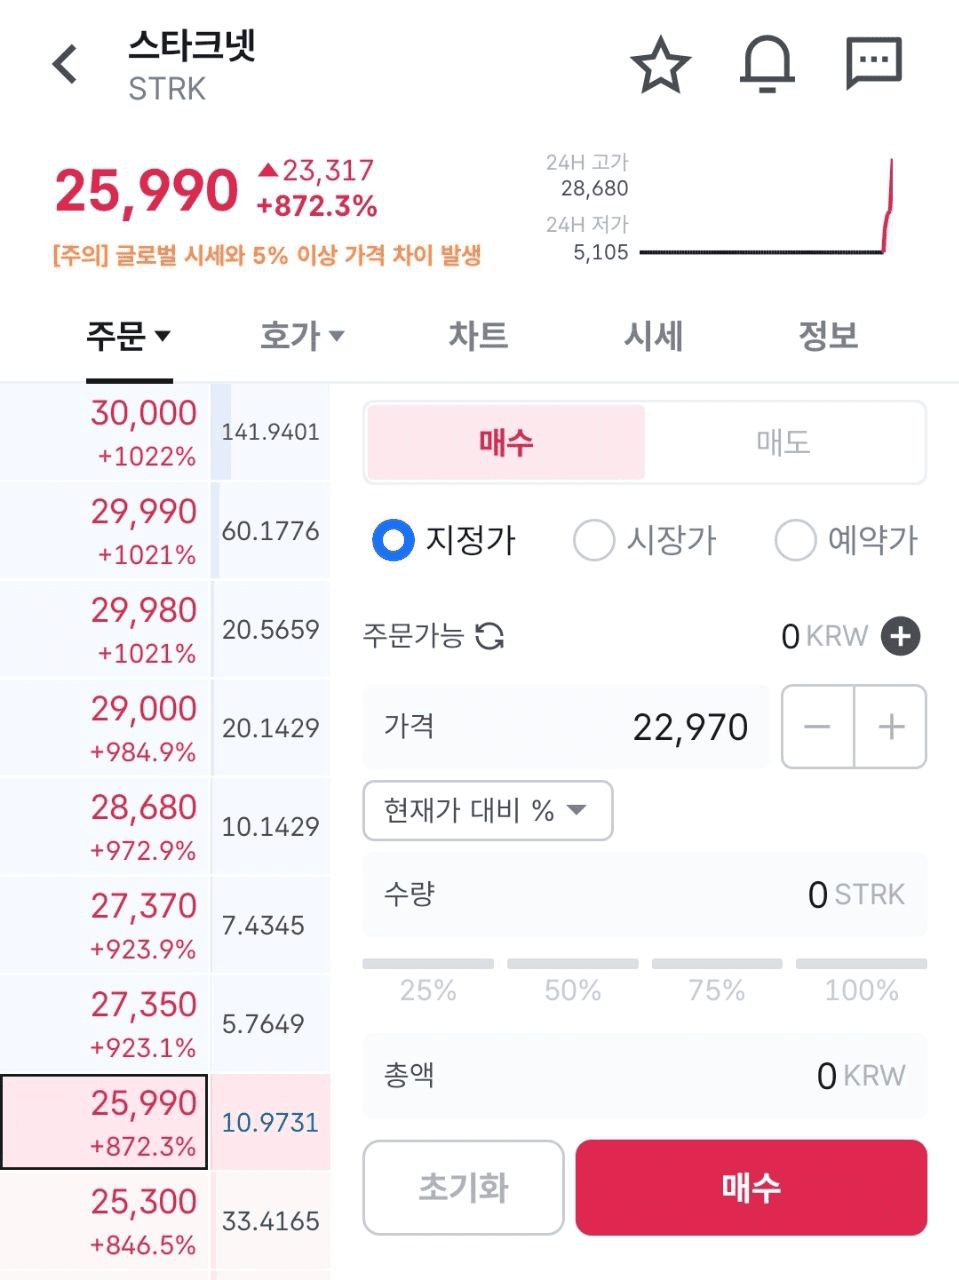Go back using the left arrow icon
959x1280 pixels.
coord(65,65)
